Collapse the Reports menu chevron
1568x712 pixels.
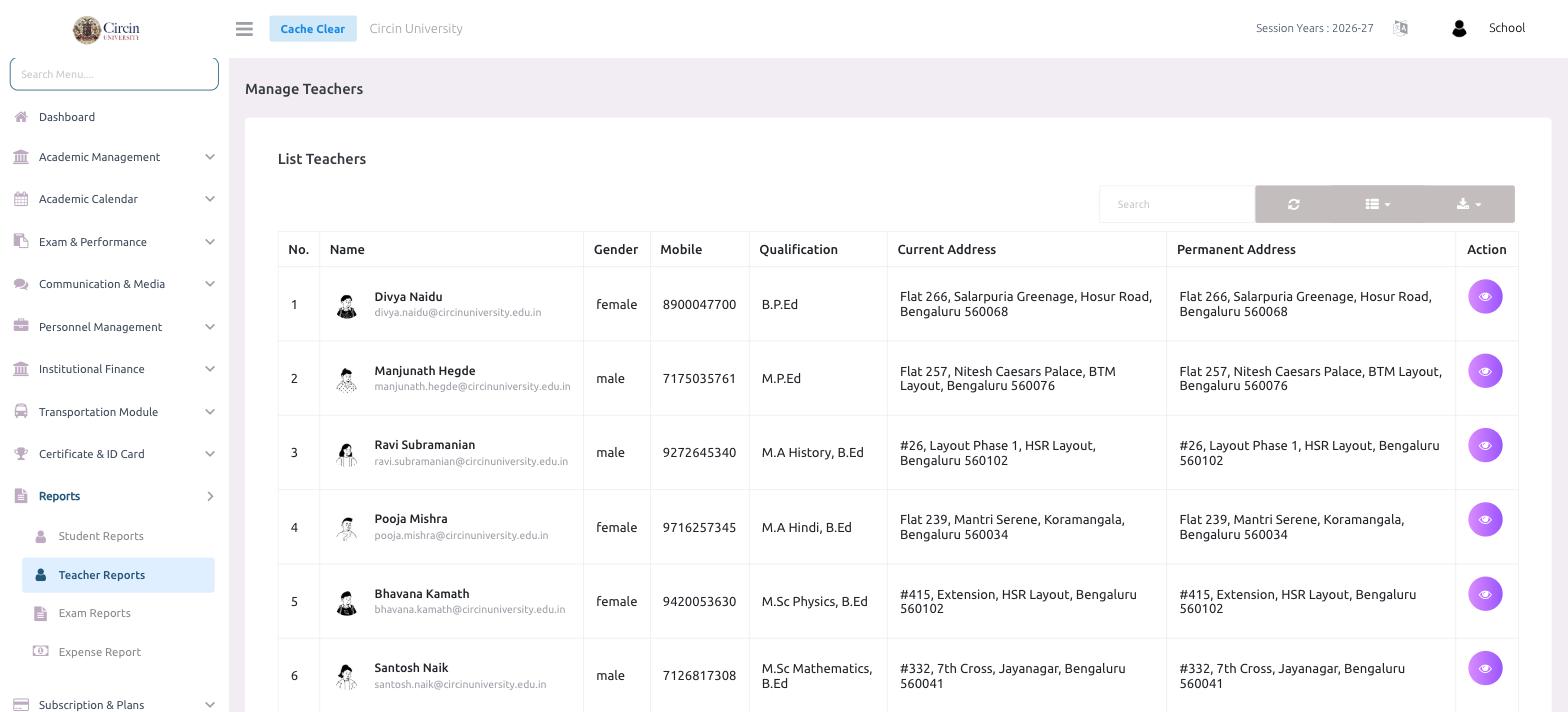pos(210,496)
